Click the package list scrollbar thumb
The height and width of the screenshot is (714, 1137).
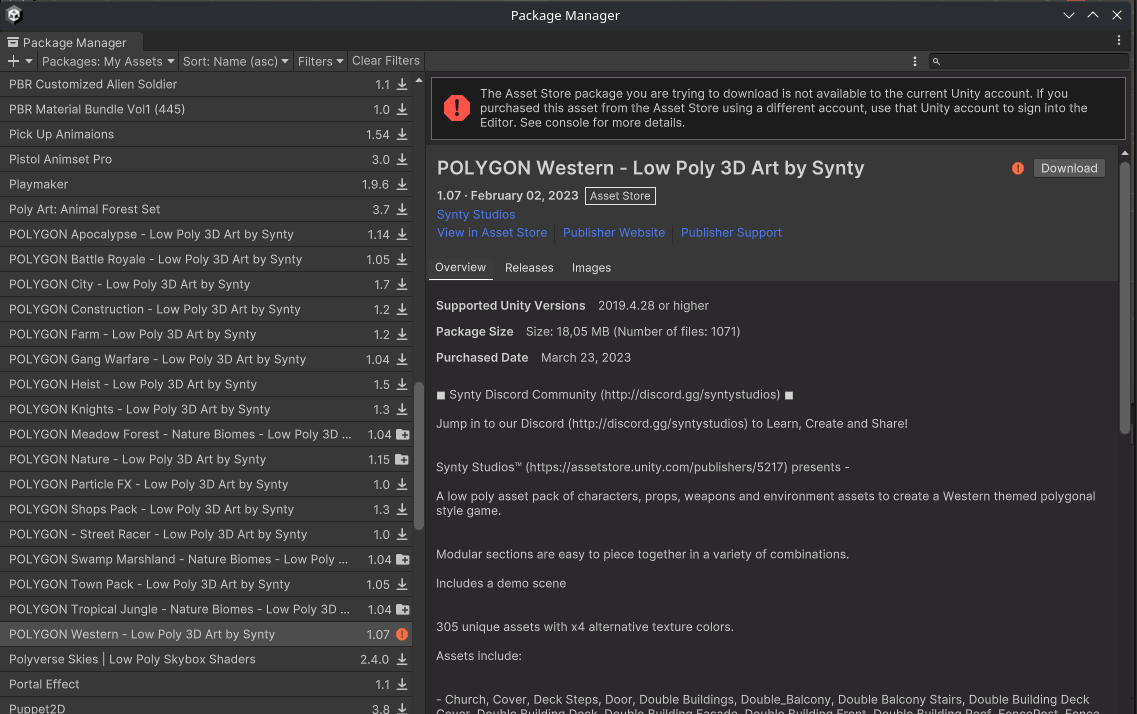(x=419, y=455)
